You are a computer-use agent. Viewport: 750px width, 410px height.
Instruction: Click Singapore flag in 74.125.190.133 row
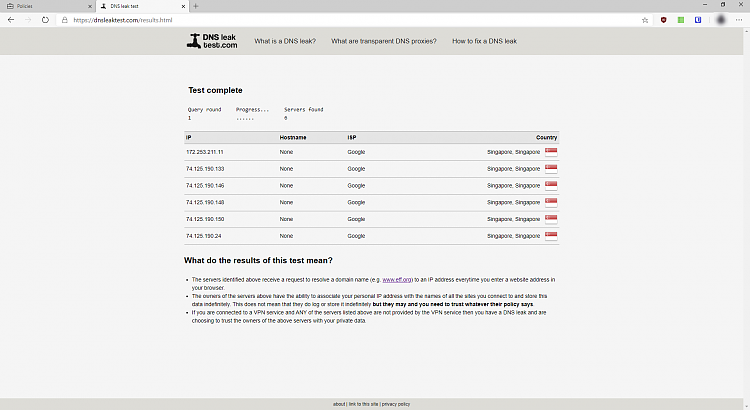click(551, 169)
